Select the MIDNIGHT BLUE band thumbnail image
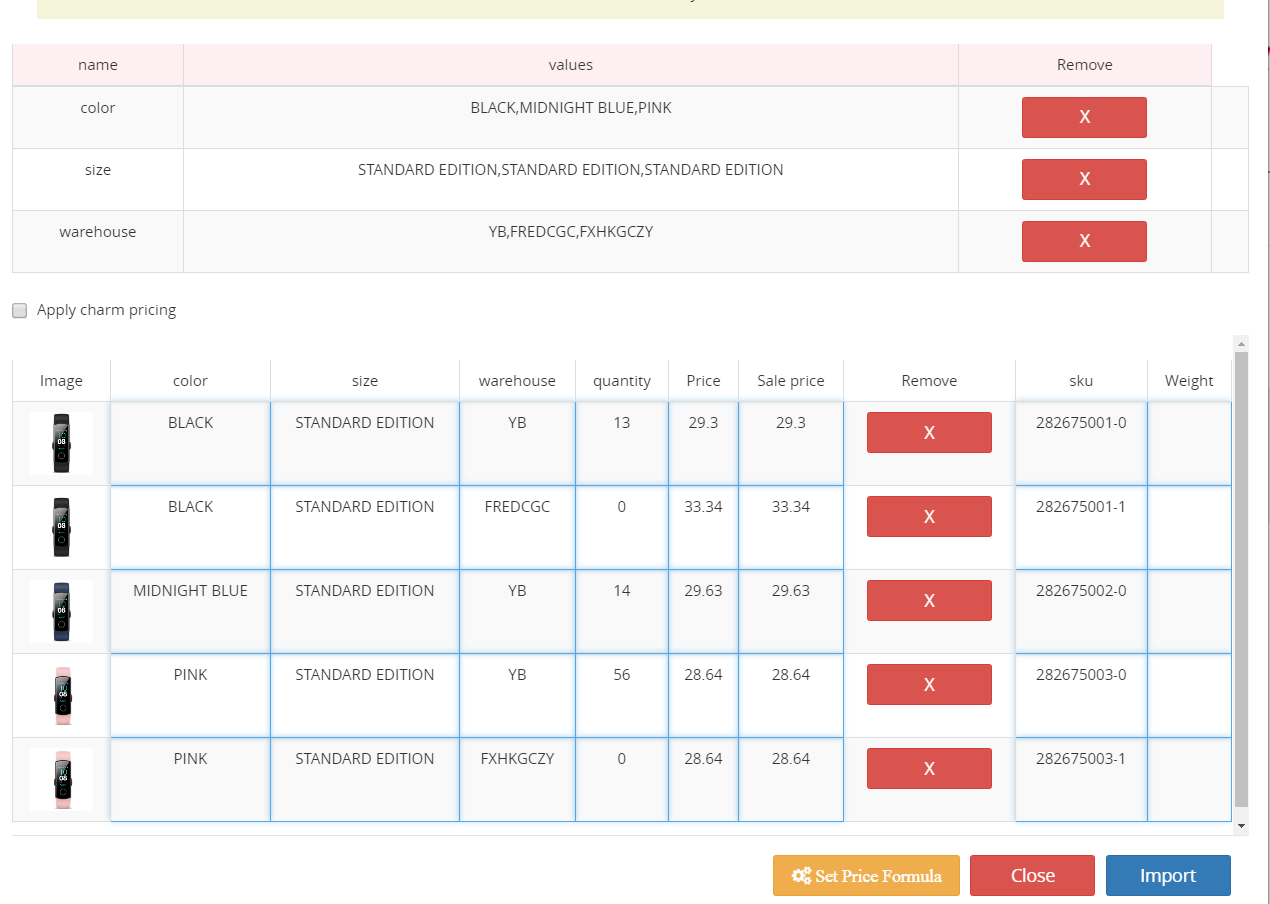1270x904 pixels. [x=61, y=611]
